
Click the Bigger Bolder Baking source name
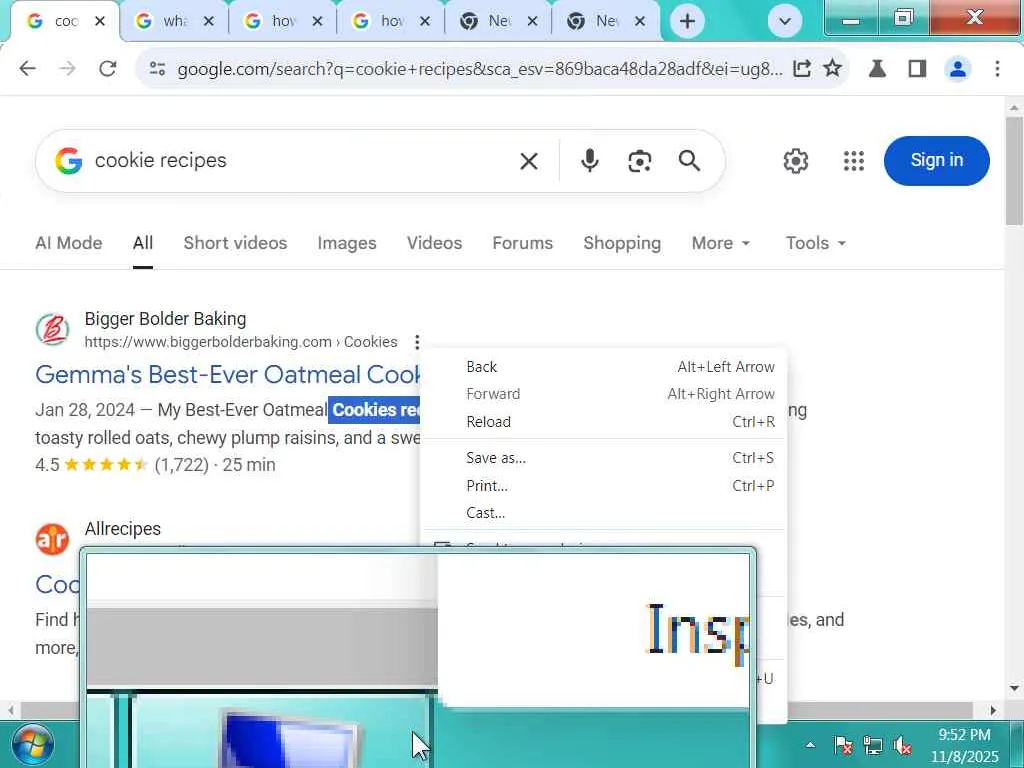pos(165,319)
